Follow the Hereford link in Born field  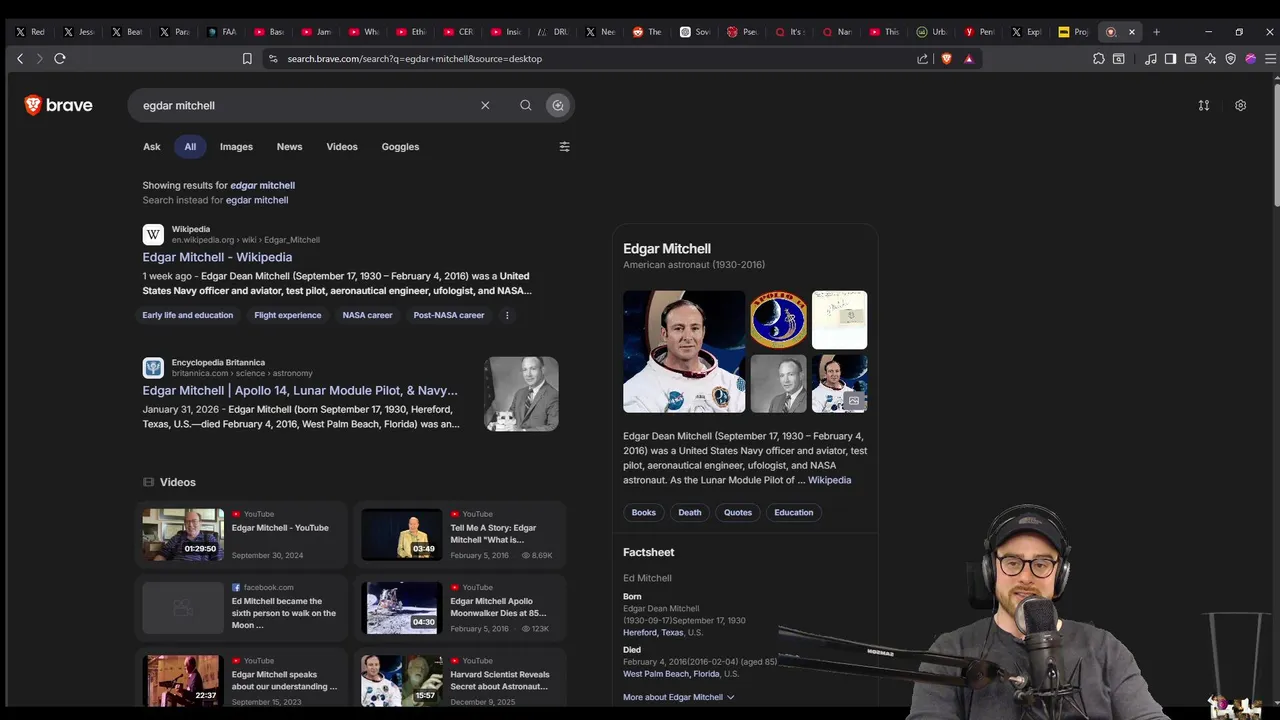point(640,633)
